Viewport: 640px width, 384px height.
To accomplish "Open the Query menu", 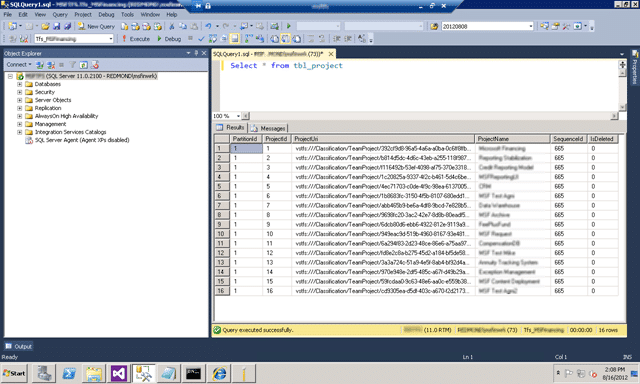I will tap(60, 14).
